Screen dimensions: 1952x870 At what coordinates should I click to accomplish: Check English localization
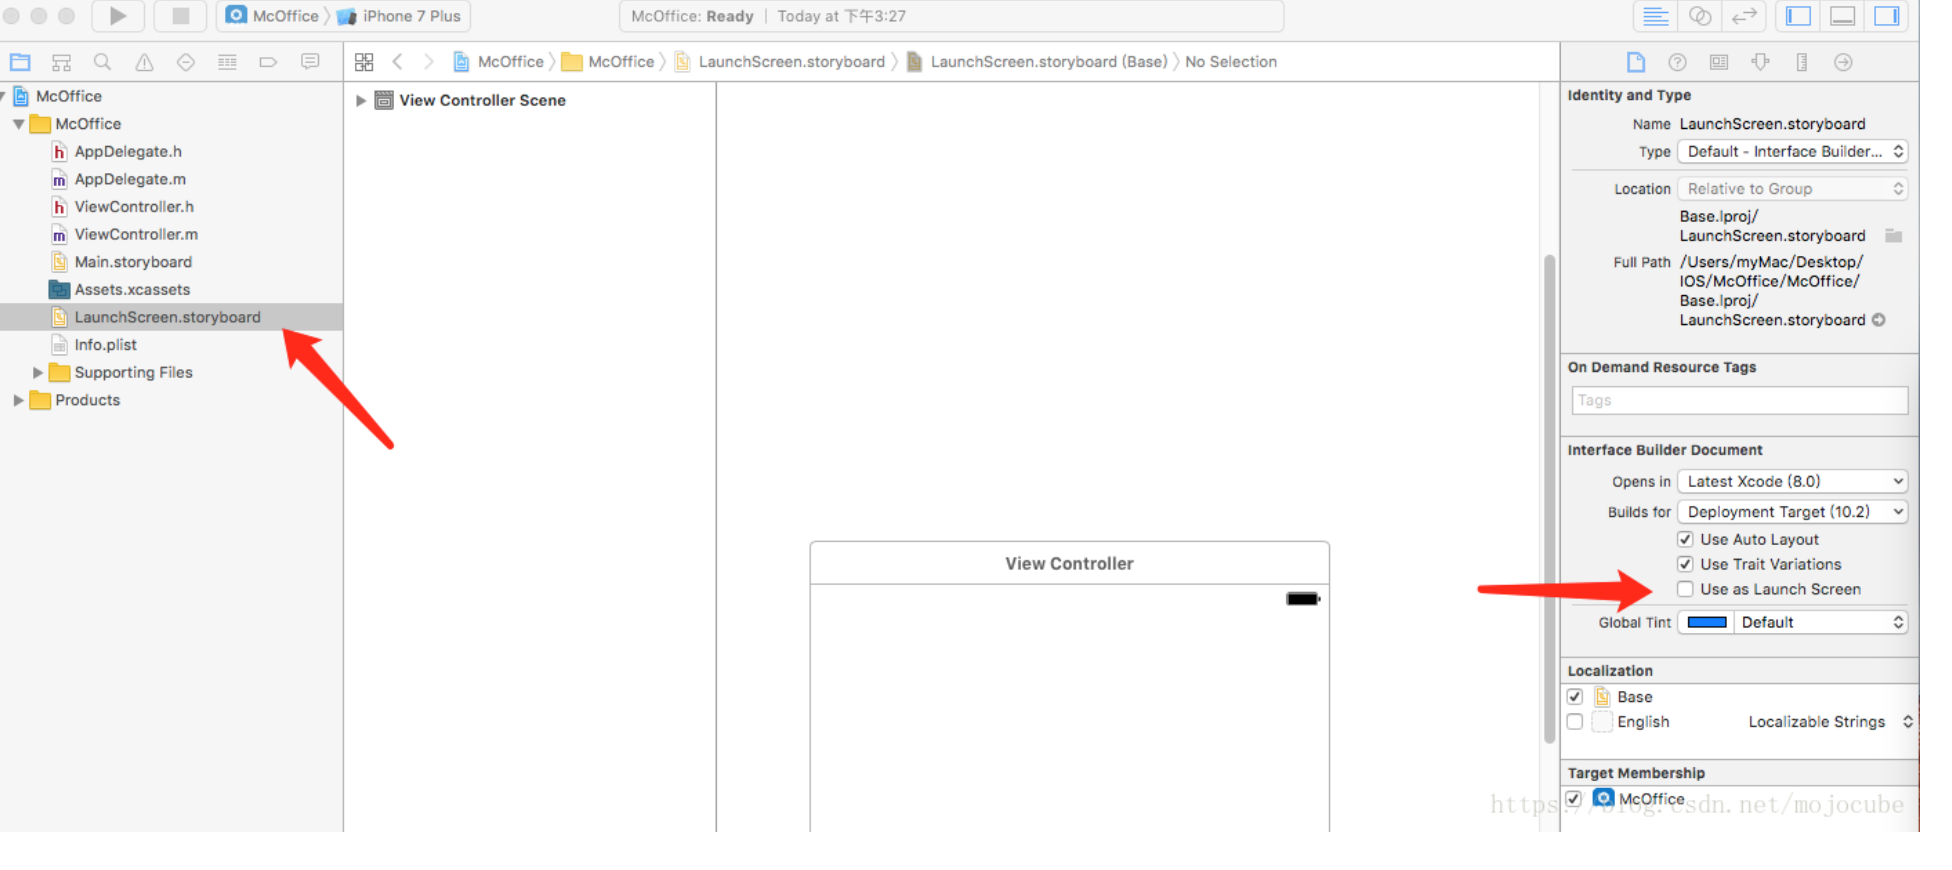coord(1575,722)
